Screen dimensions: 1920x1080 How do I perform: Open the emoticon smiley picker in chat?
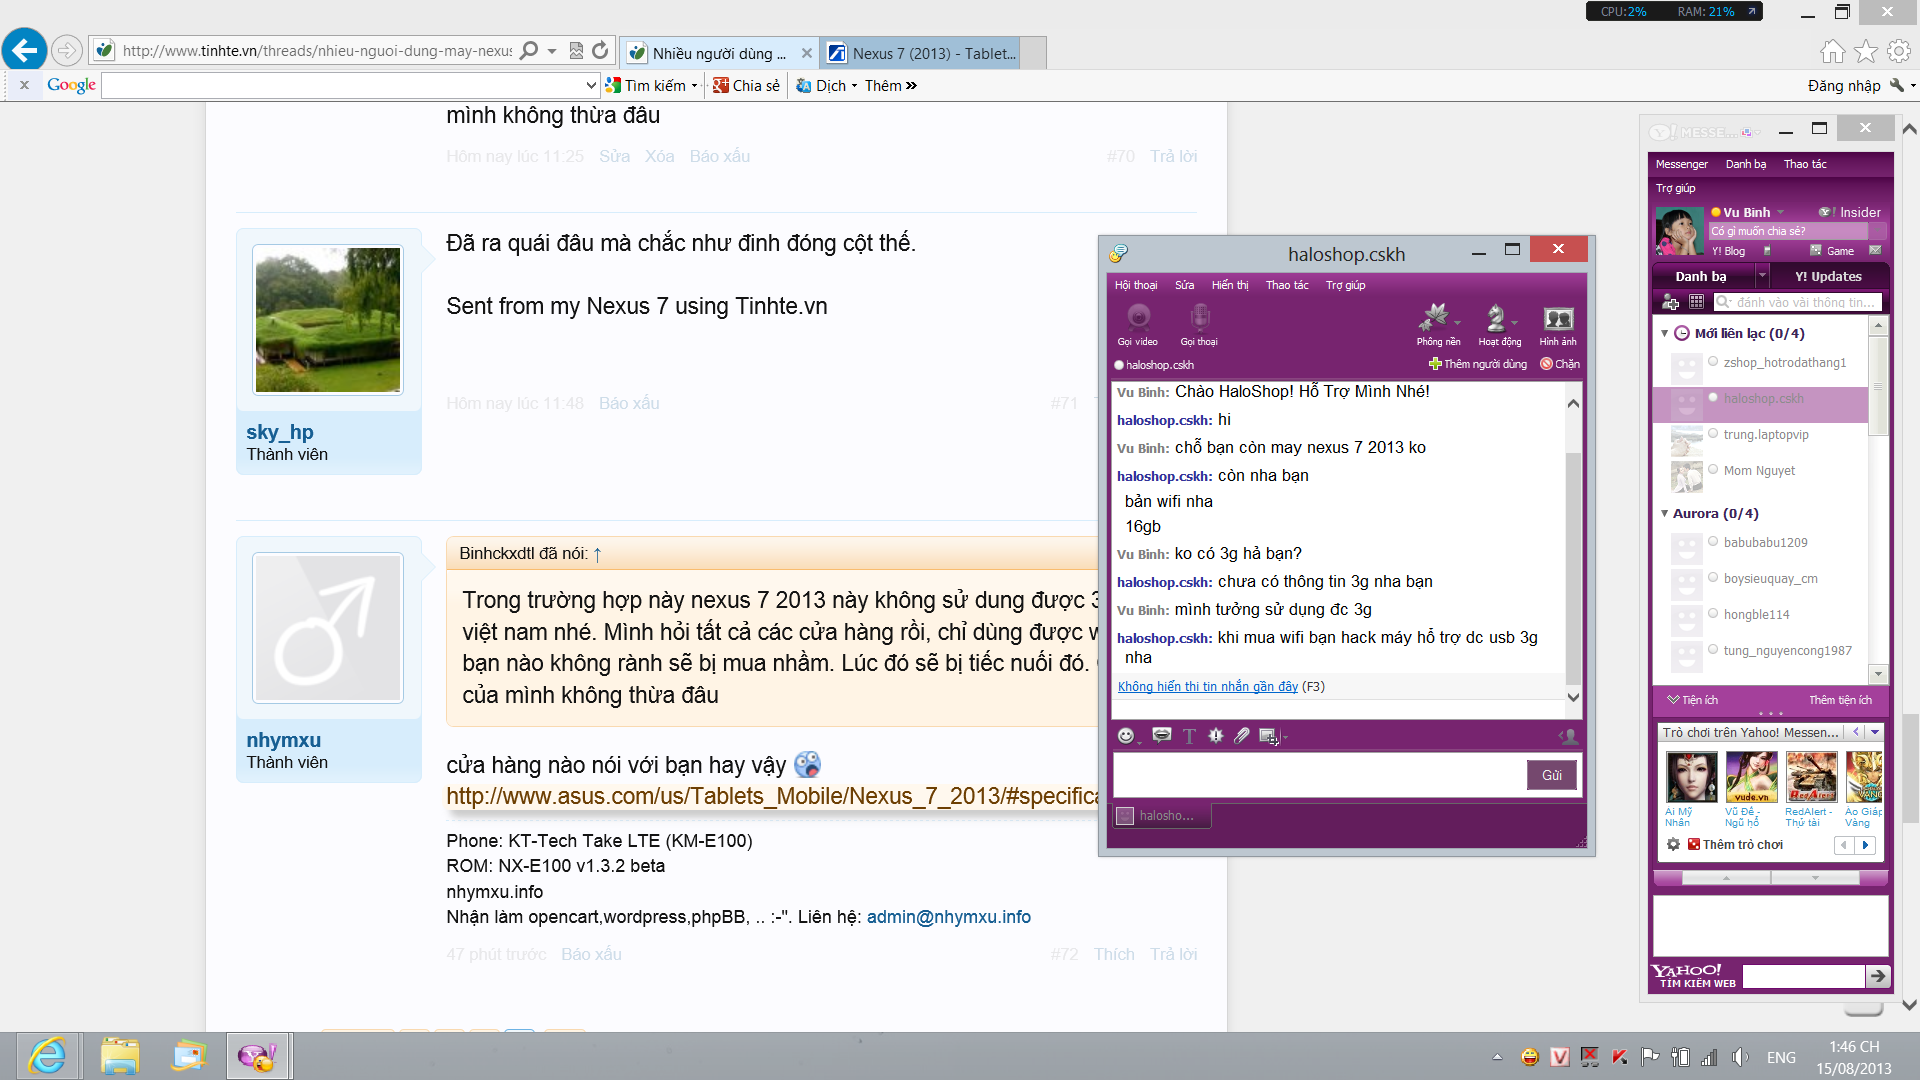pos(1126,736)
